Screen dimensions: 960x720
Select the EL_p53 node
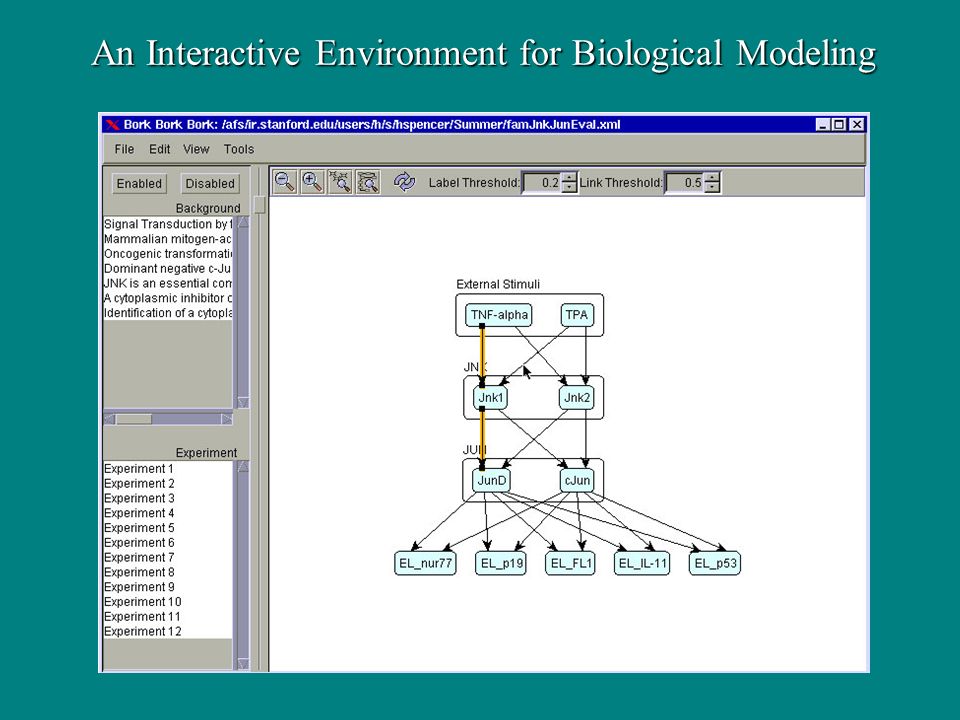click(714, 563)
